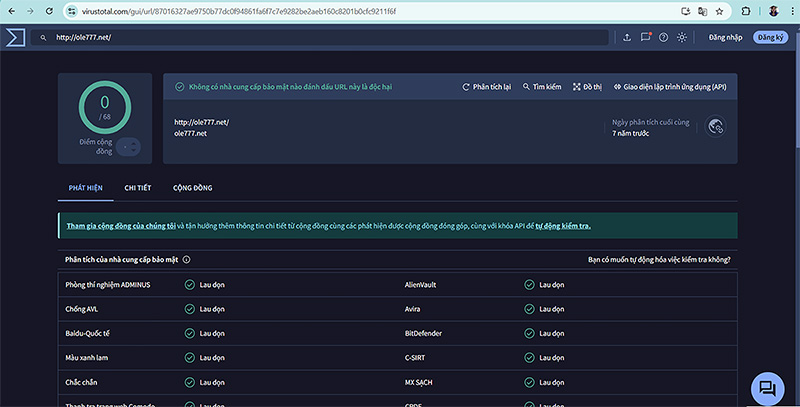Viewport: 800px width, 407px height.
Task: Bookmark this page with the star icon
Action: [719, 11]
